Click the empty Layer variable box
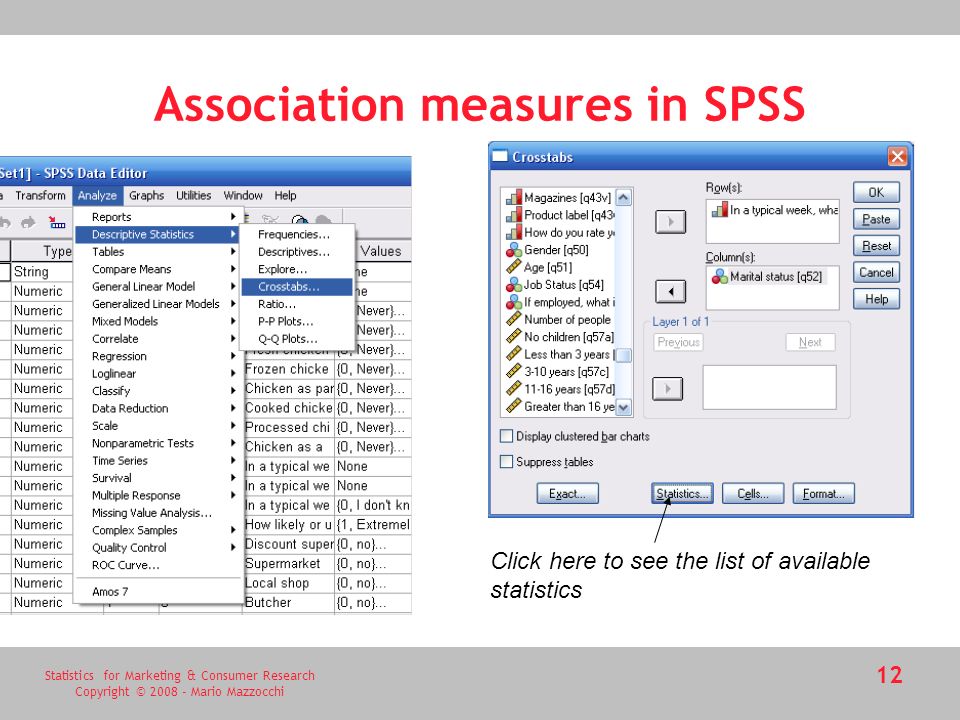Image resolution: width=960 pixels, height=720 pixels. (x=769, y=388)
